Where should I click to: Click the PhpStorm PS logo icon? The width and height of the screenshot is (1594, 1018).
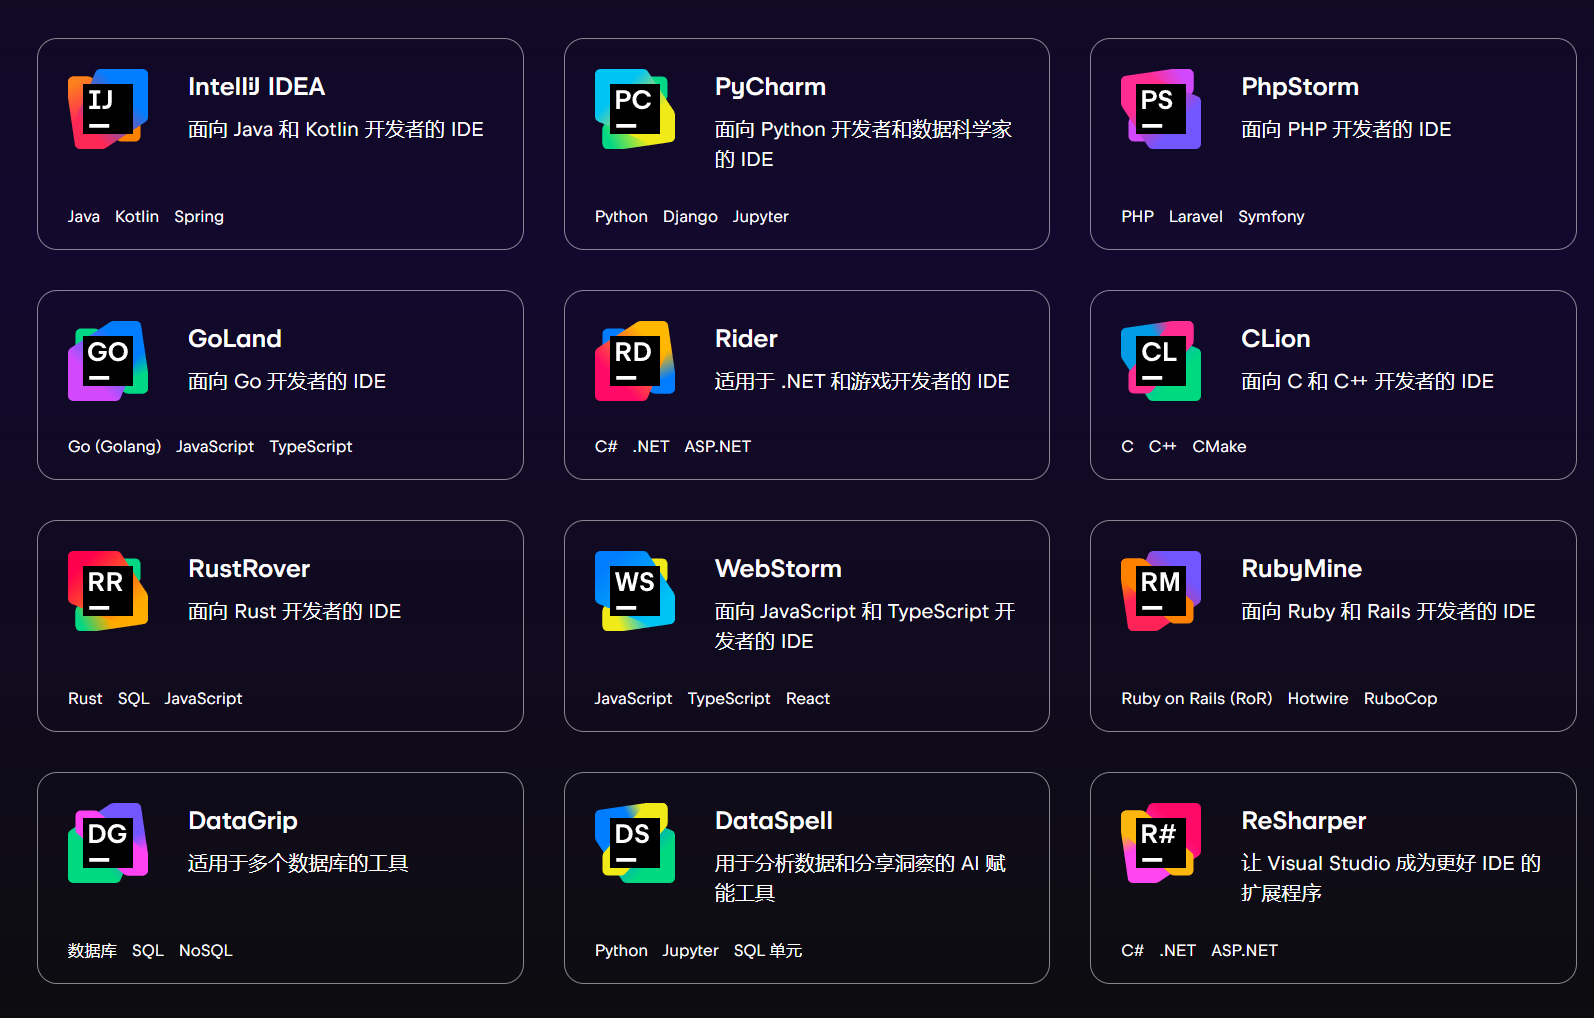click(x=1160, y=109)
